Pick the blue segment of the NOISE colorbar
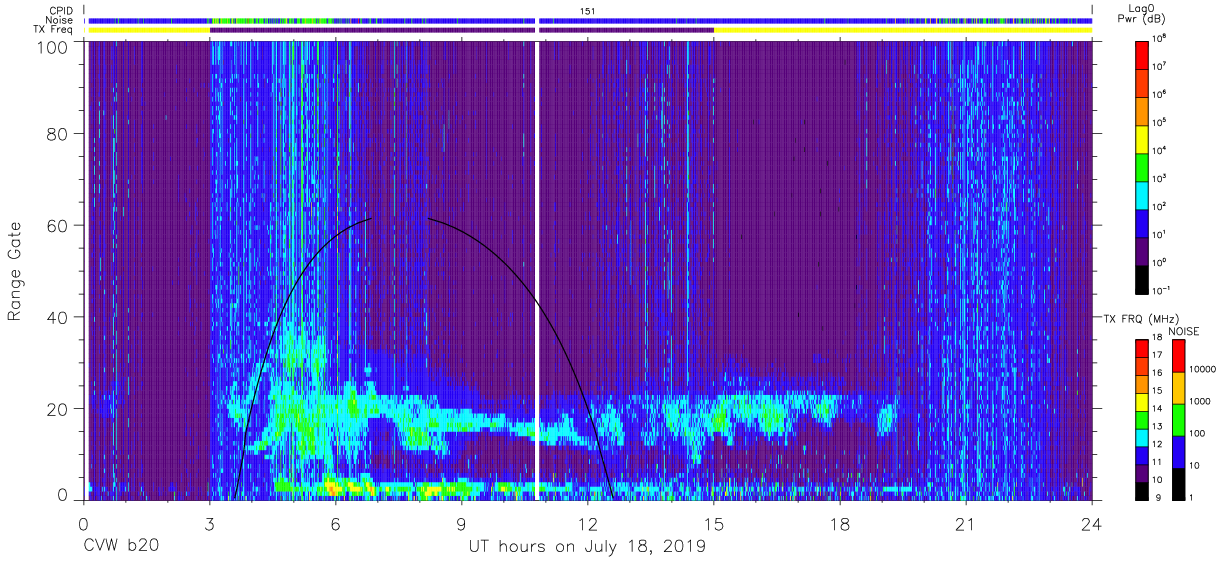1228x567 pixels. (x=1176, y=450)
